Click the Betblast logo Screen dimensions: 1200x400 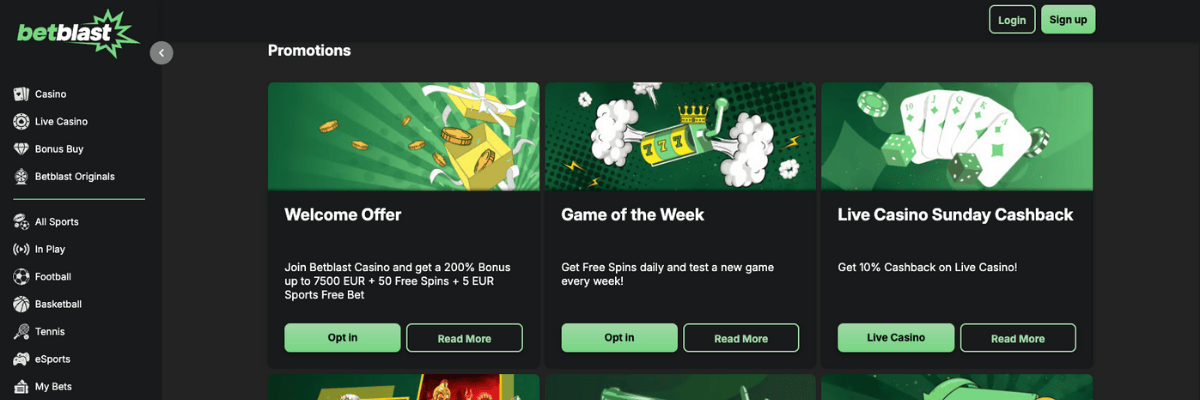(77, 31)
